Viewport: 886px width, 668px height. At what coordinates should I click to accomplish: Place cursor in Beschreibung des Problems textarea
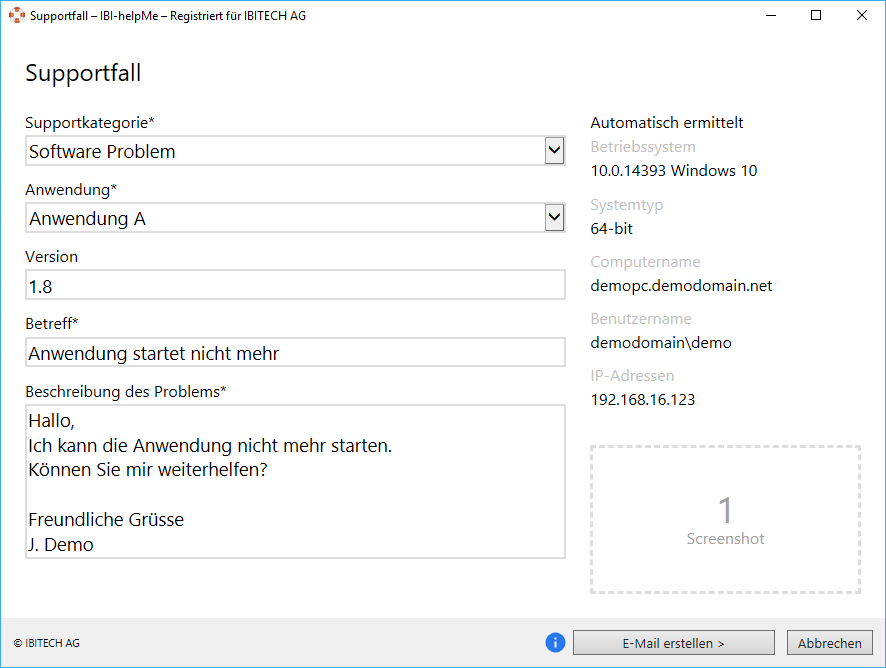tap(295, 481)
